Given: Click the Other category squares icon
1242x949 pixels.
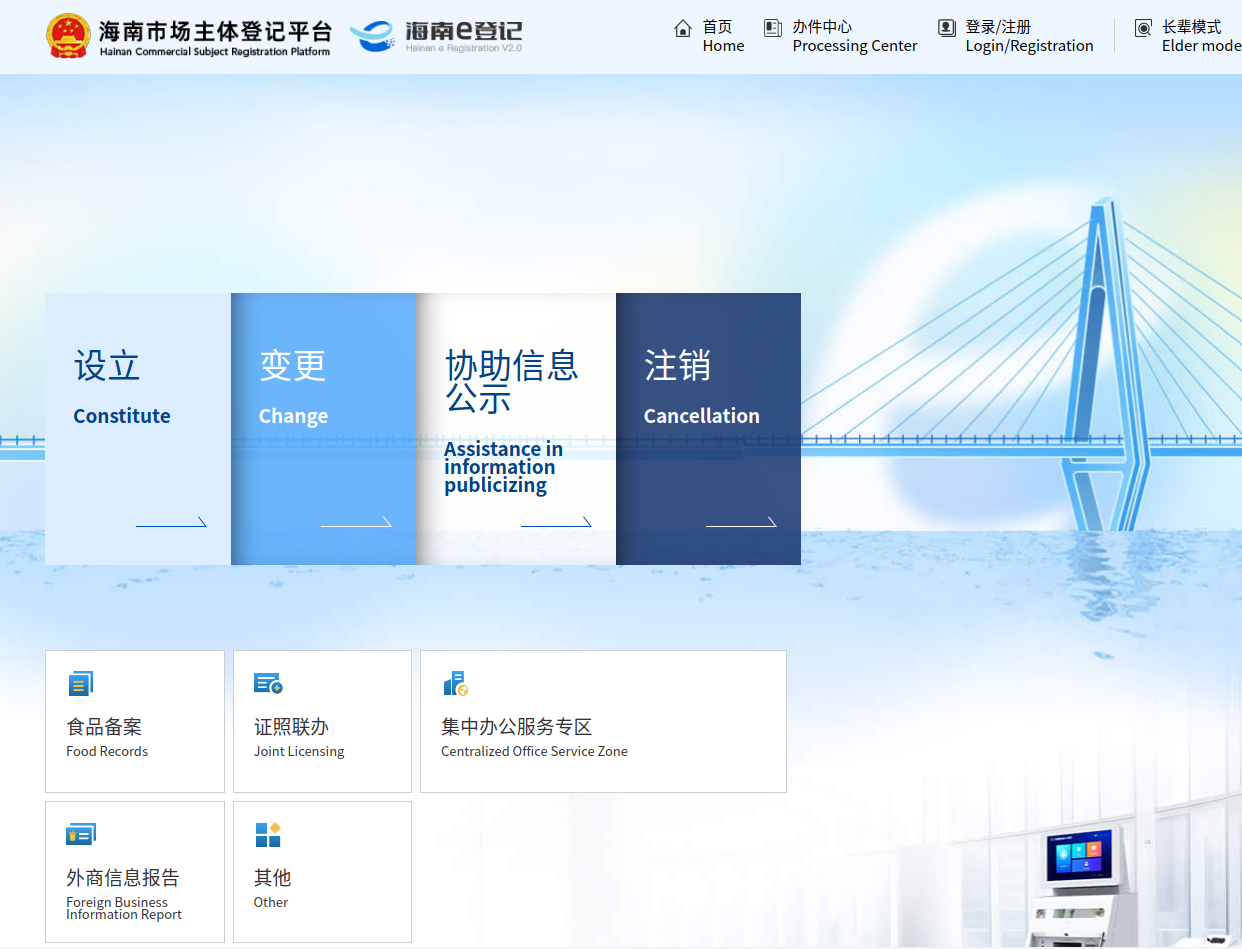Looking at the screenshot, I should pyautogui.click(x=268, y=834).
